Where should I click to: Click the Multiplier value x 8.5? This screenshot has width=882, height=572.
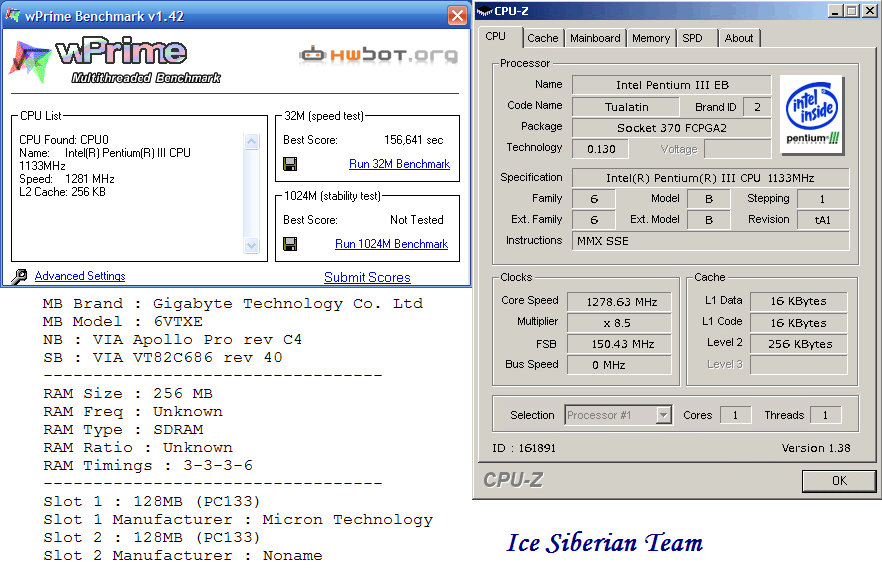pos(619,323)
